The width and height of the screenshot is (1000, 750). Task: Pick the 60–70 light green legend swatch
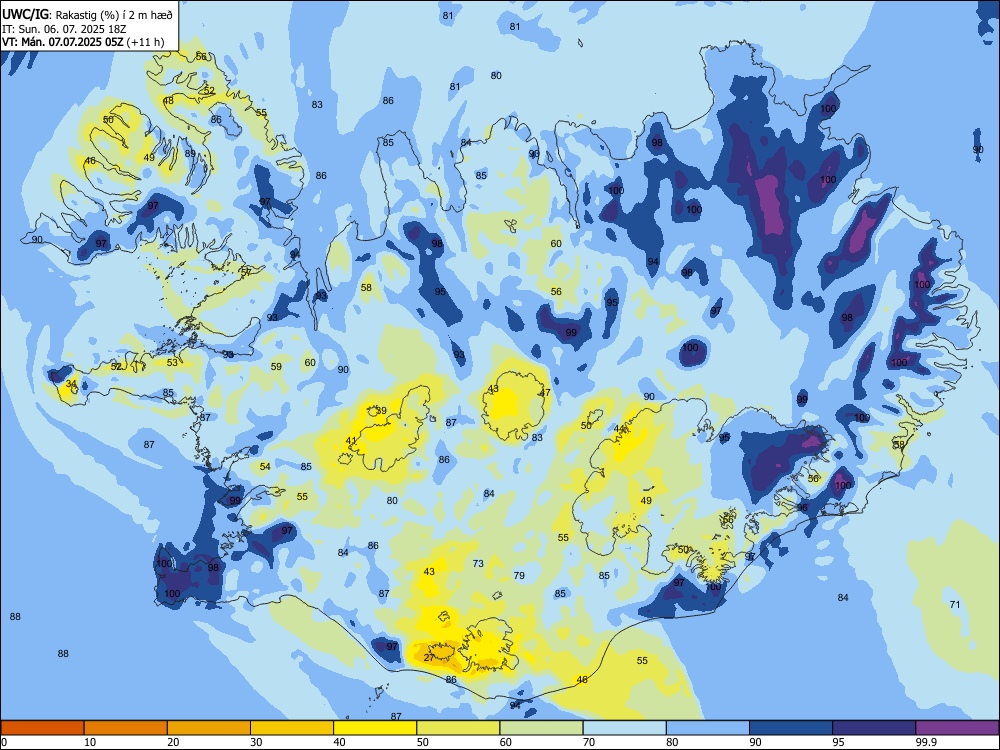[x=541, y=728]
